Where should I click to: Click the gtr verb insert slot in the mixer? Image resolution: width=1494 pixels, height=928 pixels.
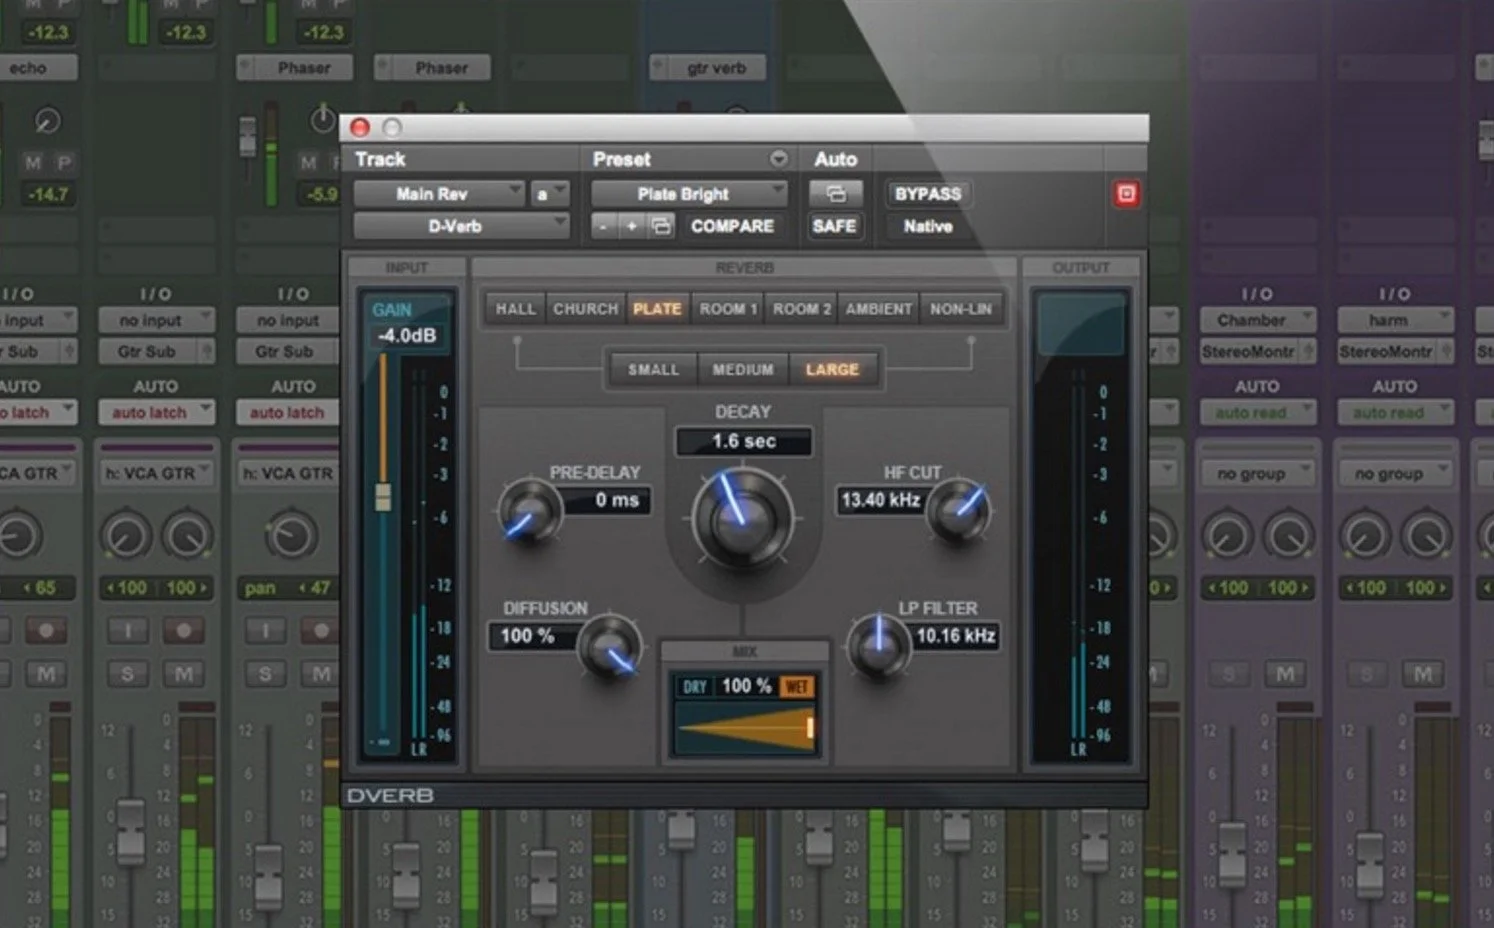[x=710, y=68]
